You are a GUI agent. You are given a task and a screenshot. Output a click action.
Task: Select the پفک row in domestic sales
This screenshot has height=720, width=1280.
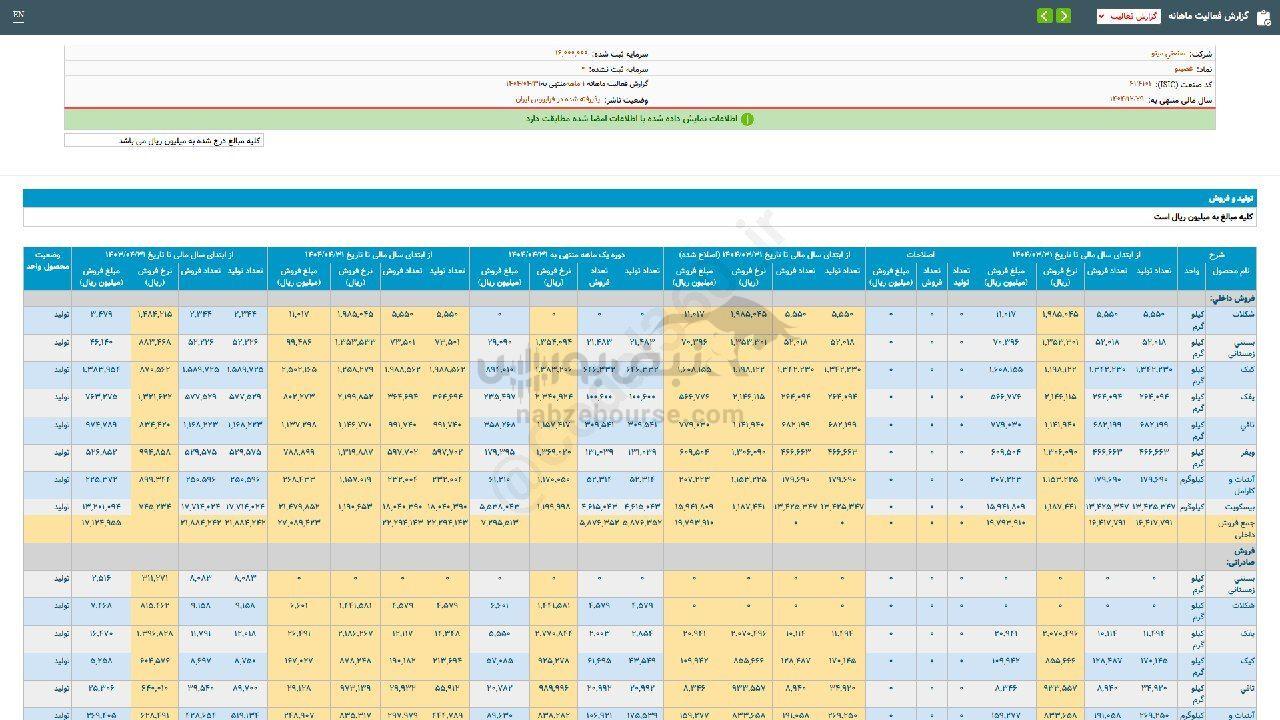[640, 402]
